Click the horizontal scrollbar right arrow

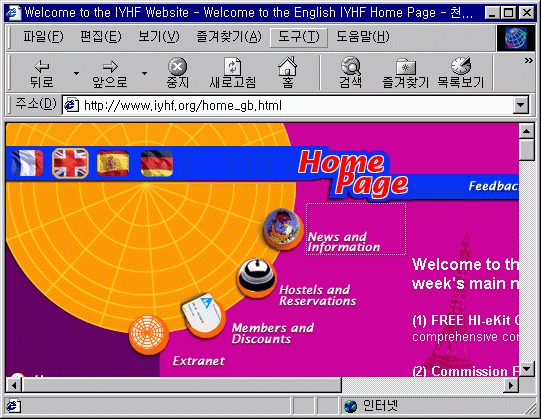(x=511, y=385)
